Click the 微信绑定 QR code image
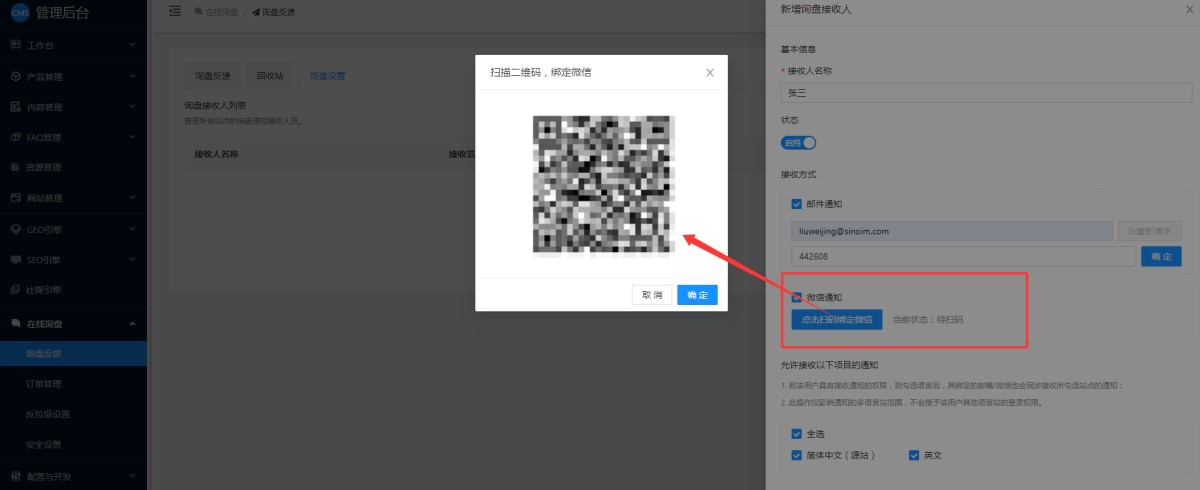The height and width of the screenshot is (490, 1200). point(603,184)
